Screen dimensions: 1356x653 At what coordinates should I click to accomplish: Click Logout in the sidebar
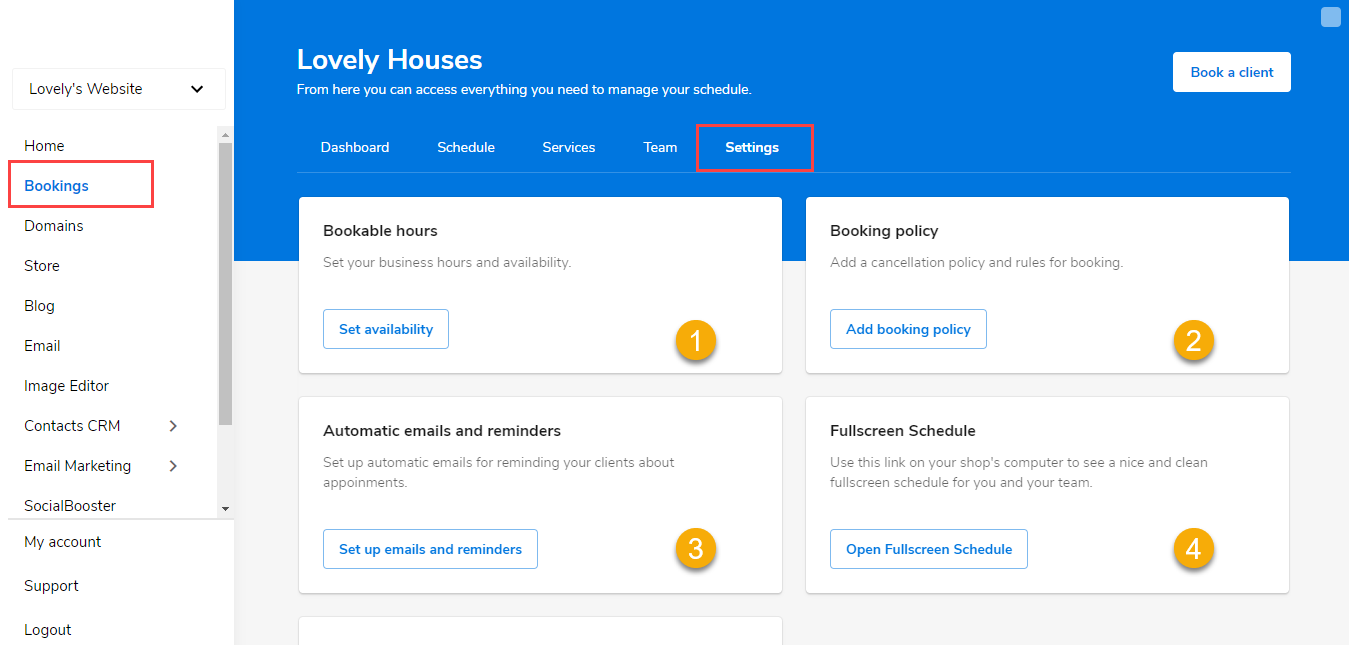pos(48,630)
